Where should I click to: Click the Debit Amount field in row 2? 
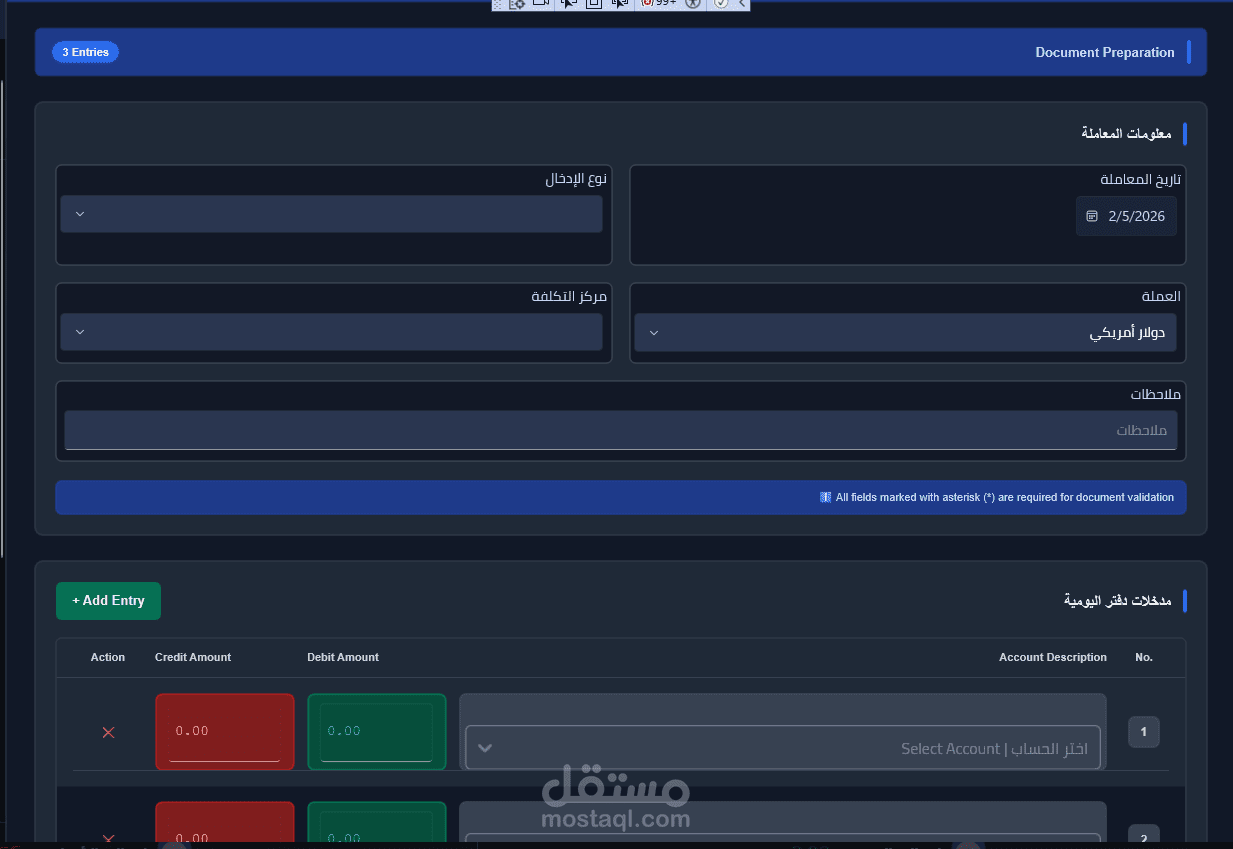377,822
